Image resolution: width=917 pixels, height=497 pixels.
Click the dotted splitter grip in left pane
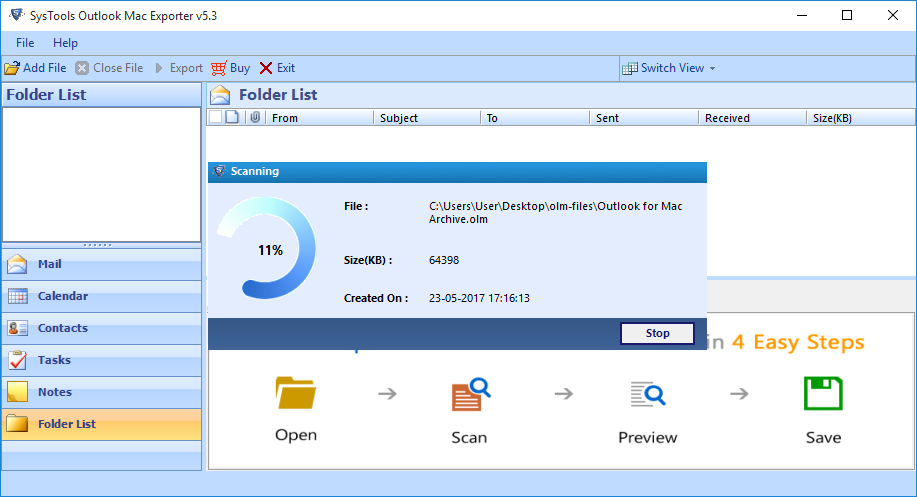(x=97, y=245)
